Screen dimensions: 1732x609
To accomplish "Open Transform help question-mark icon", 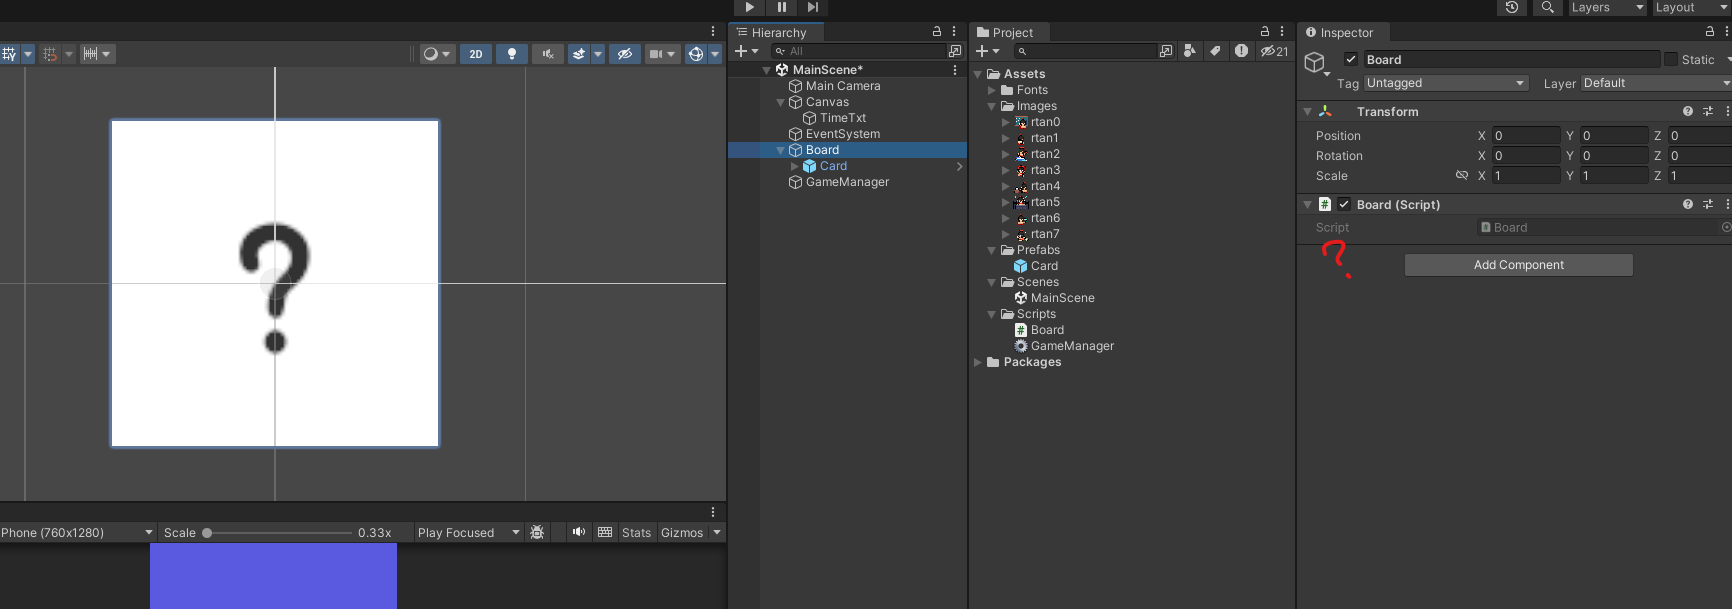I will pyautogui.click(x=1688, y=112).
